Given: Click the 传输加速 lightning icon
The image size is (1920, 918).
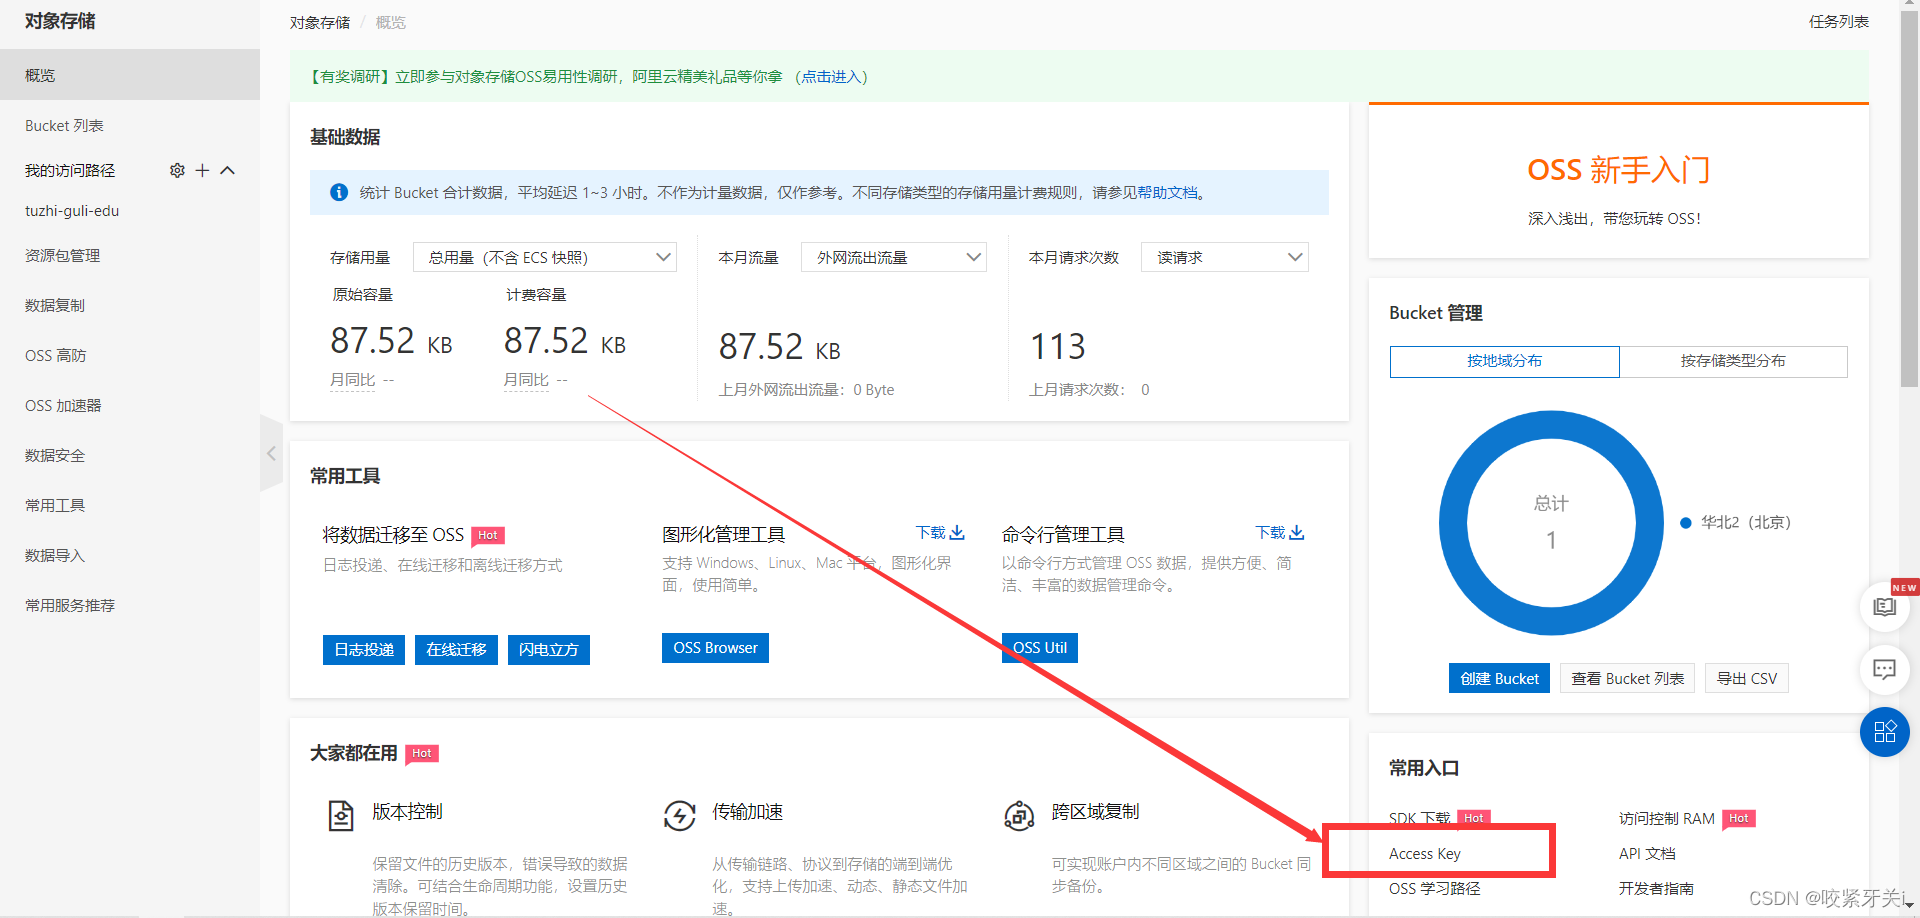Looking at the screenshot, I should [680, 816].
